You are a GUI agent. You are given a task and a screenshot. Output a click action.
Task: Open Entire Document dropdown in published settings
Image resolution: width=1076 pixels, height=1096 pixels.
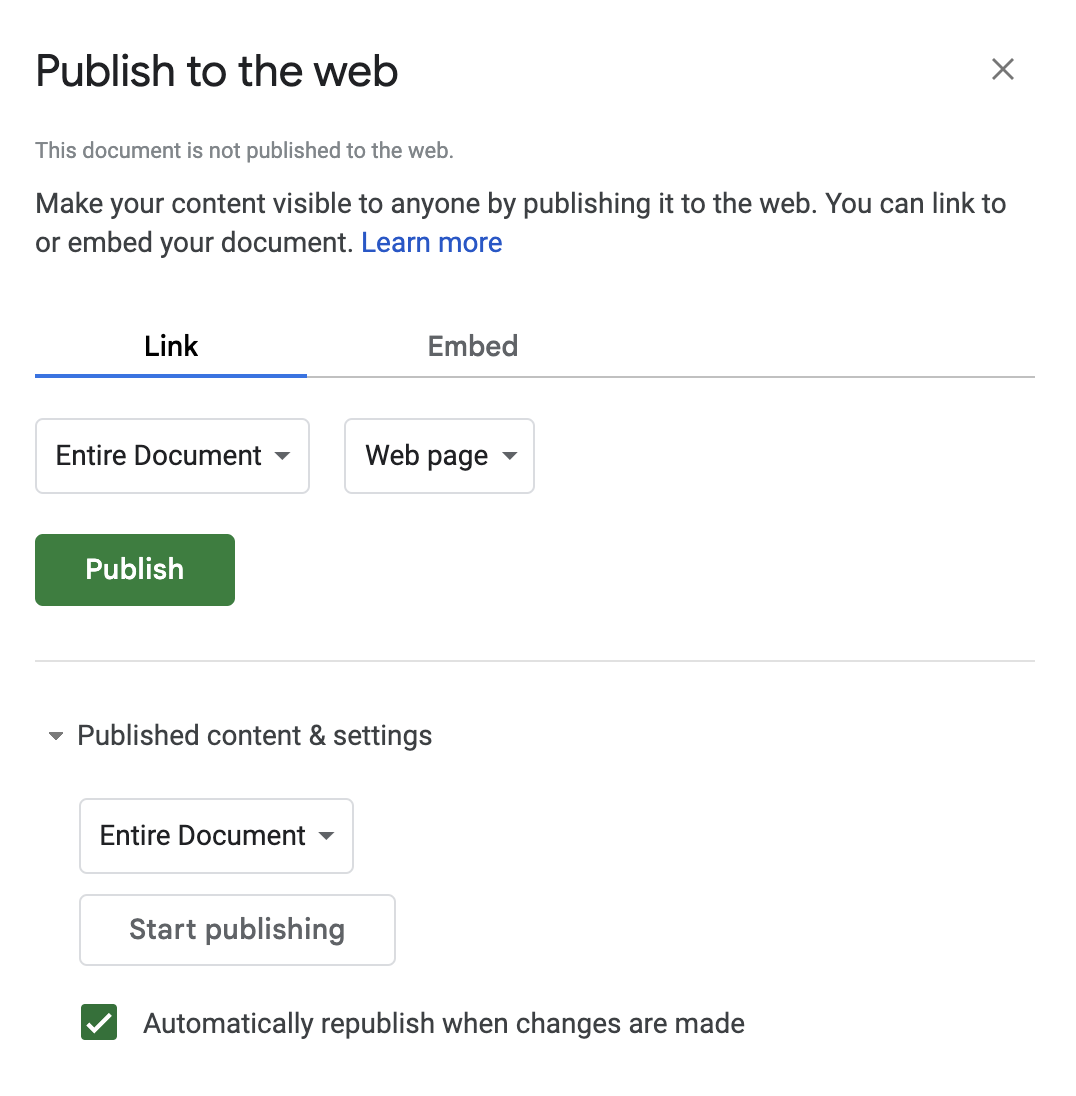coord(216,836)
